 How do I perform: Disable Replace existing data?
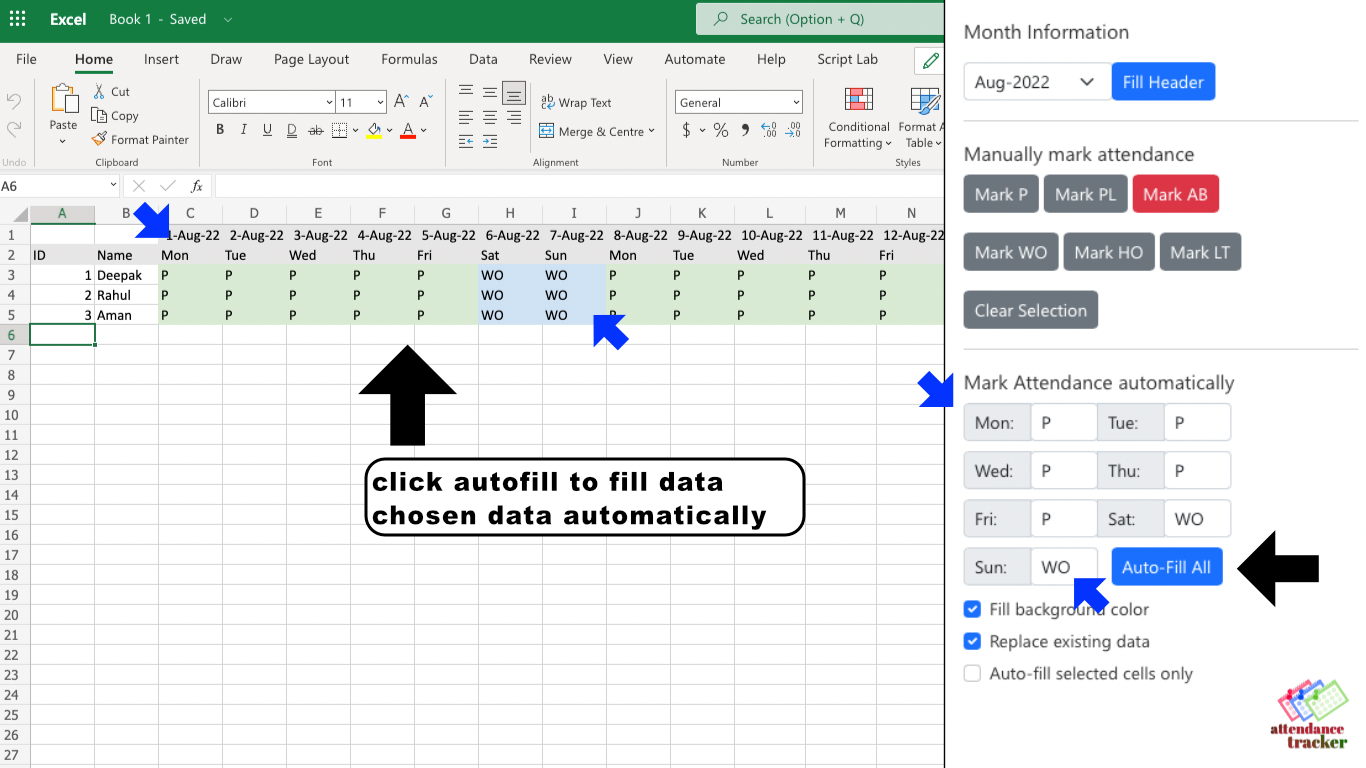coord(971,641)
